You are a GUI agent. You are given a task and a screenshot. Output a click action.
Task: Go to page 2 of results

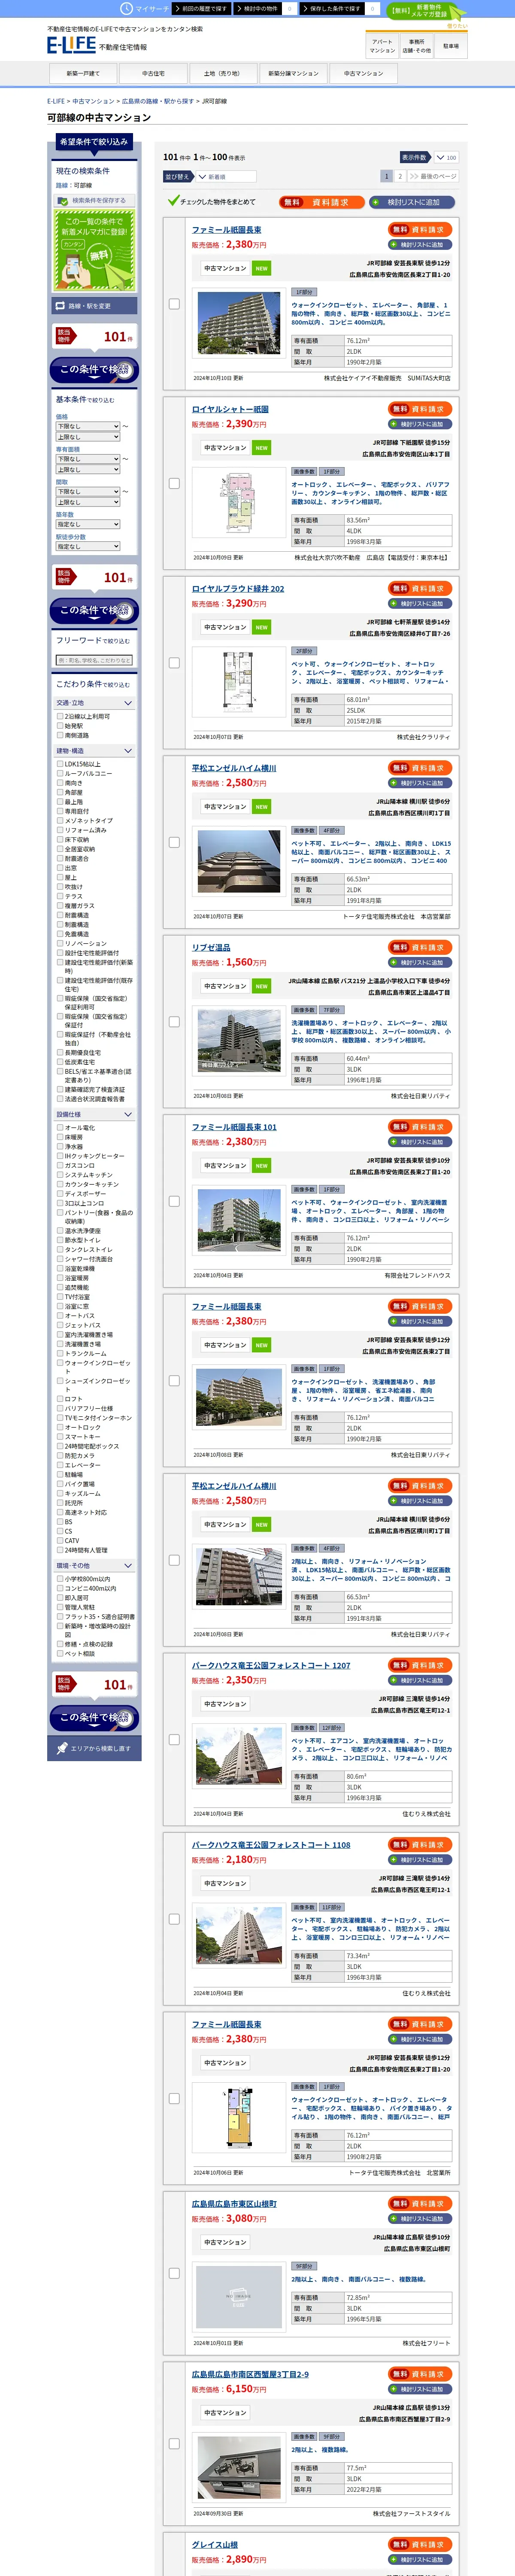pos(400,176)
